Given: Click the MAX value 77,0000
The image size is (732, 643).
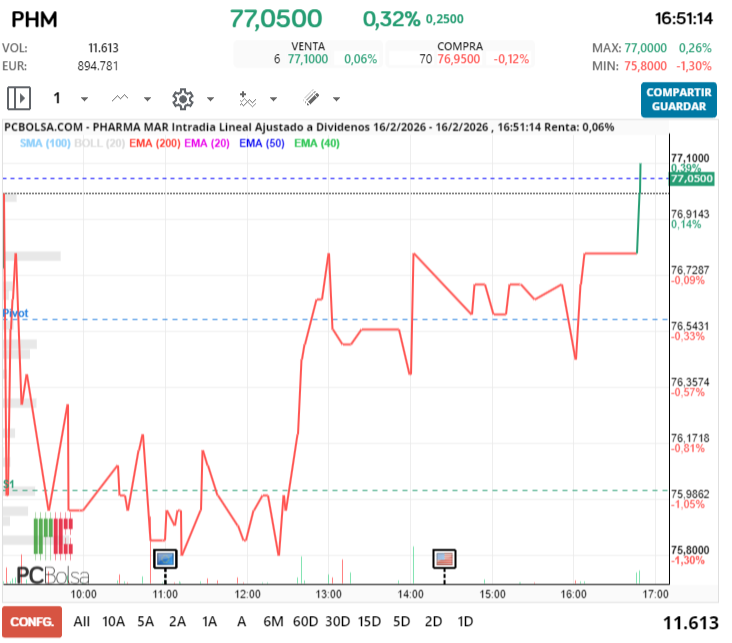Looking at the screenshot, I should [x=645, y=48].
